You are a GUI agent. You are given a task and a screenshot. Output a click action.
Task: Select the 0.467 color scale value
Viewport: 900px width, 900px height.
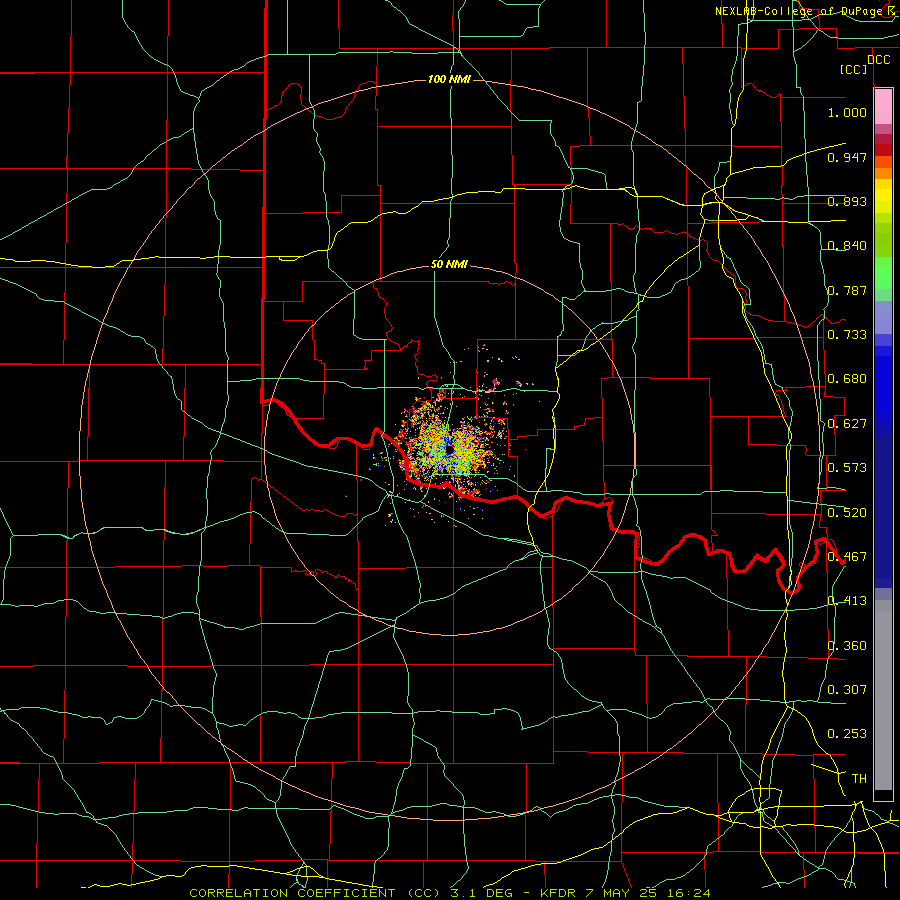click(x=847, y=557)
